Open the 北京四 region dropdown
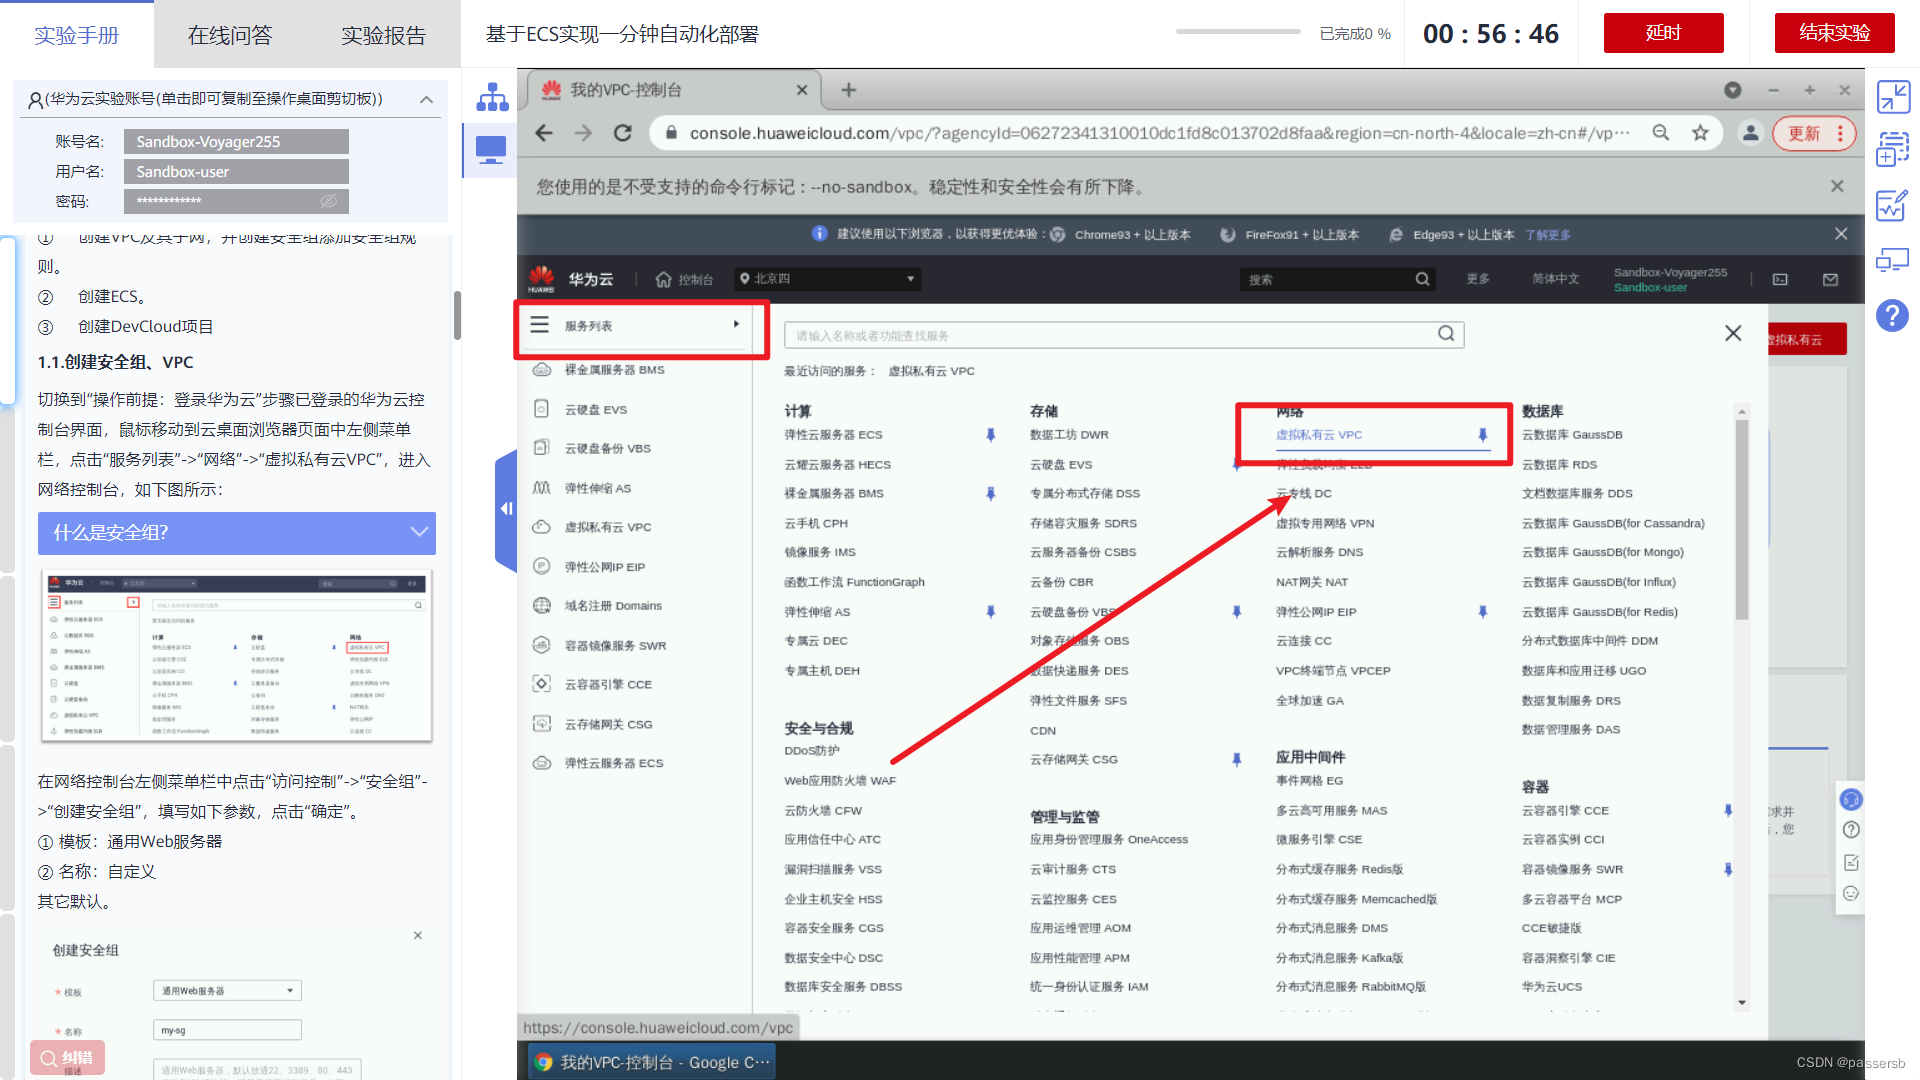Screen dimensions: 1920x1080 pyautogui.click(x=828, y=279)
